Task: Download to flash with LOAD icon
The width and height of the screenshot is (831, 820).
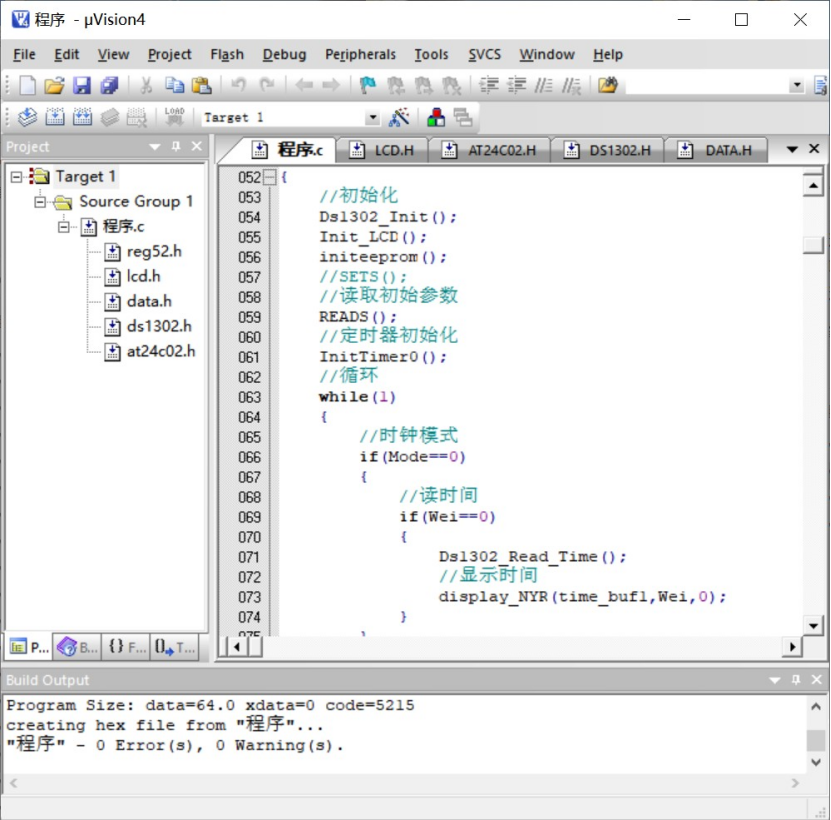Action: [174, 117]
